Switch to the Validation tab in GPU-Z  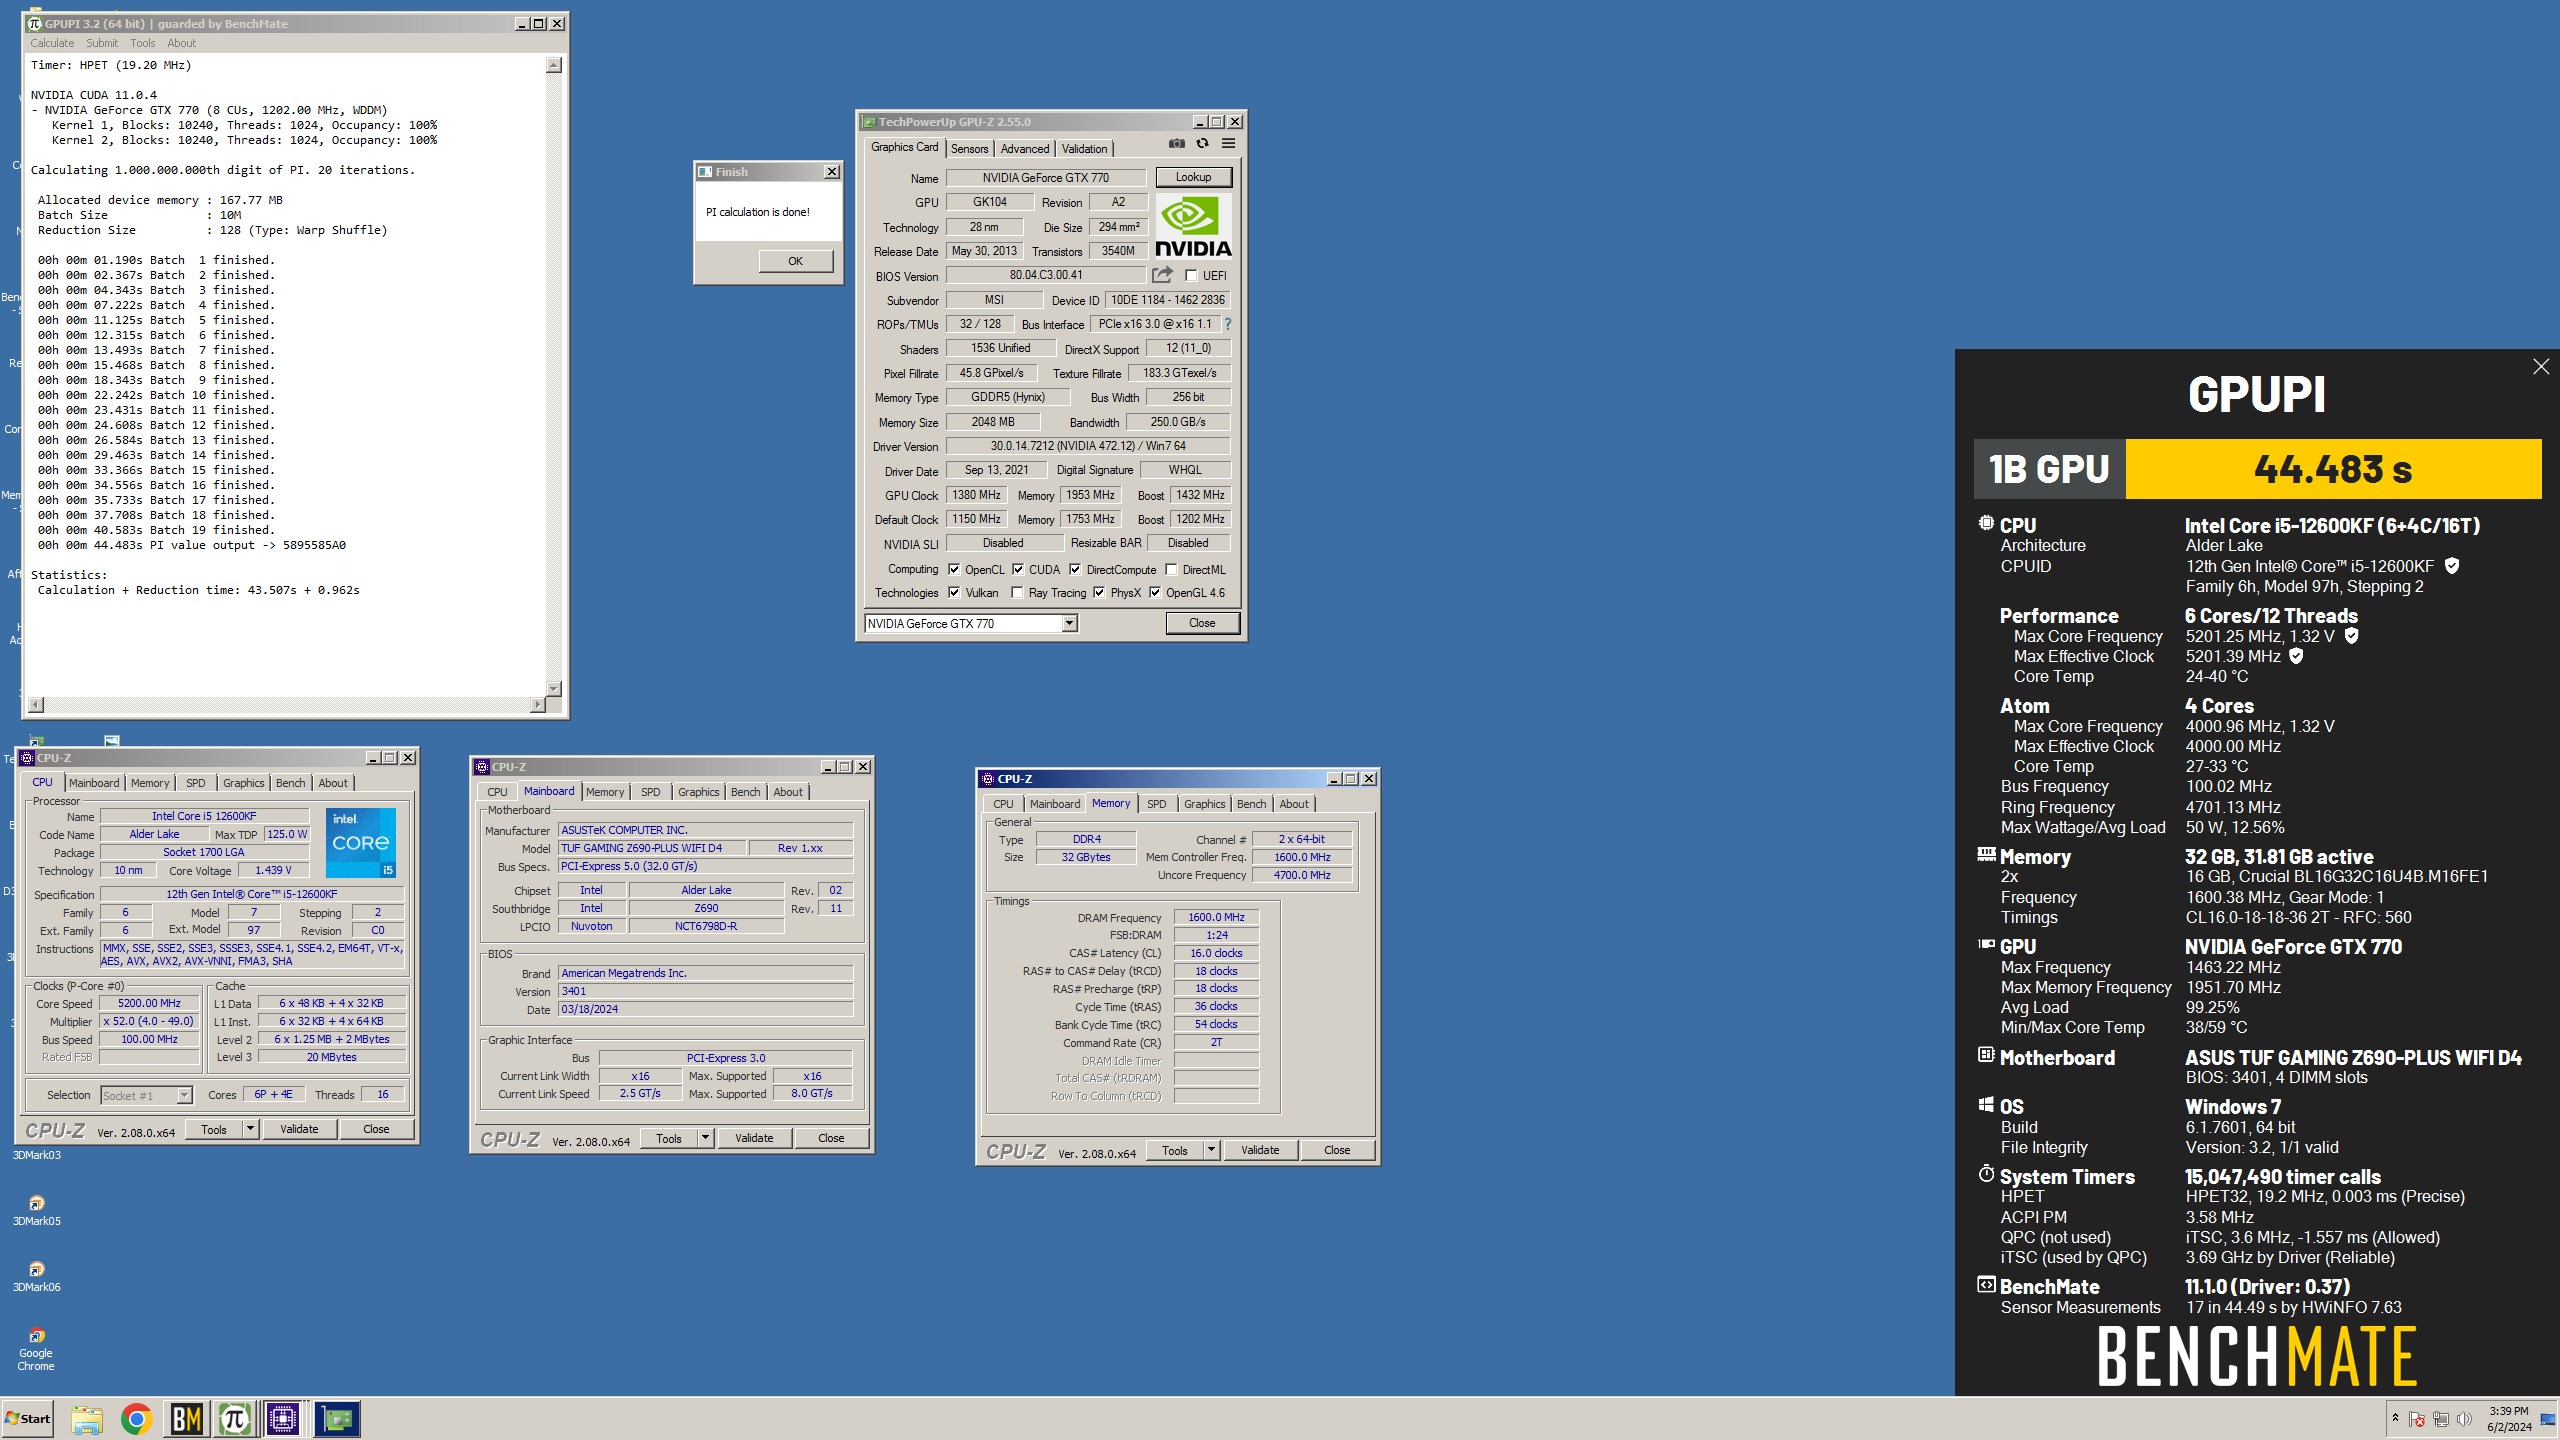(1084, 149)
